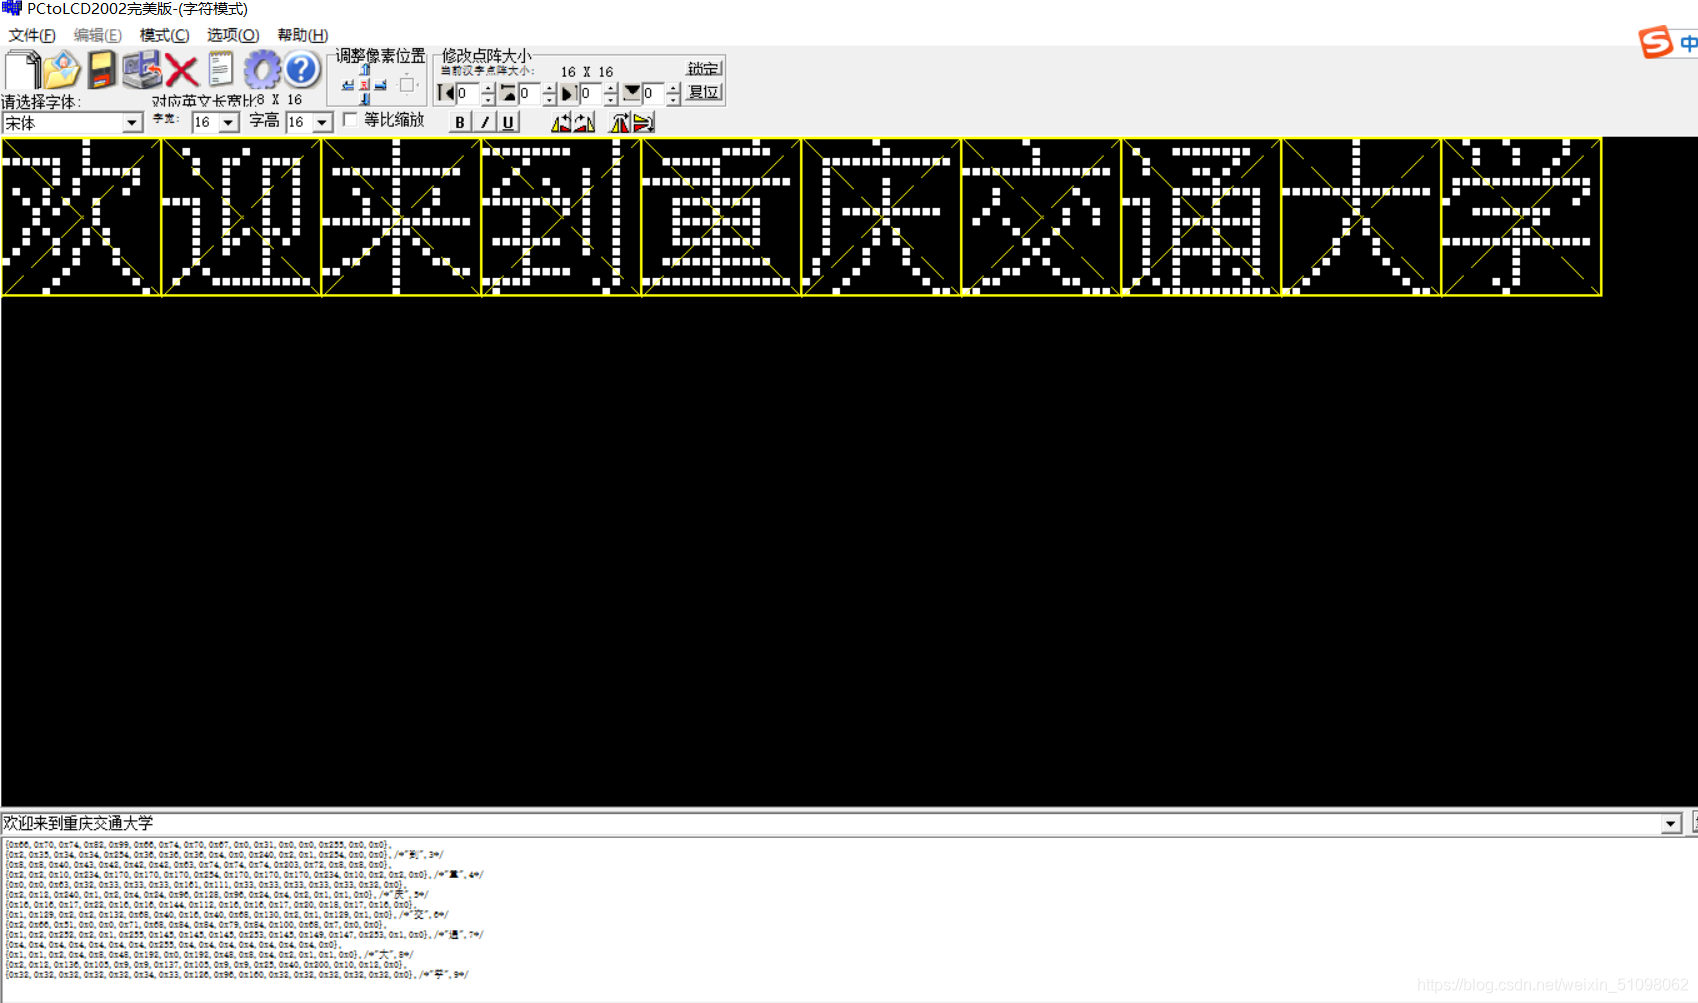Image resolution: width=1698 pixels, height=1003 pixels.
Task: Expand the 宋体 font dropdown
Action: (132, 122)
